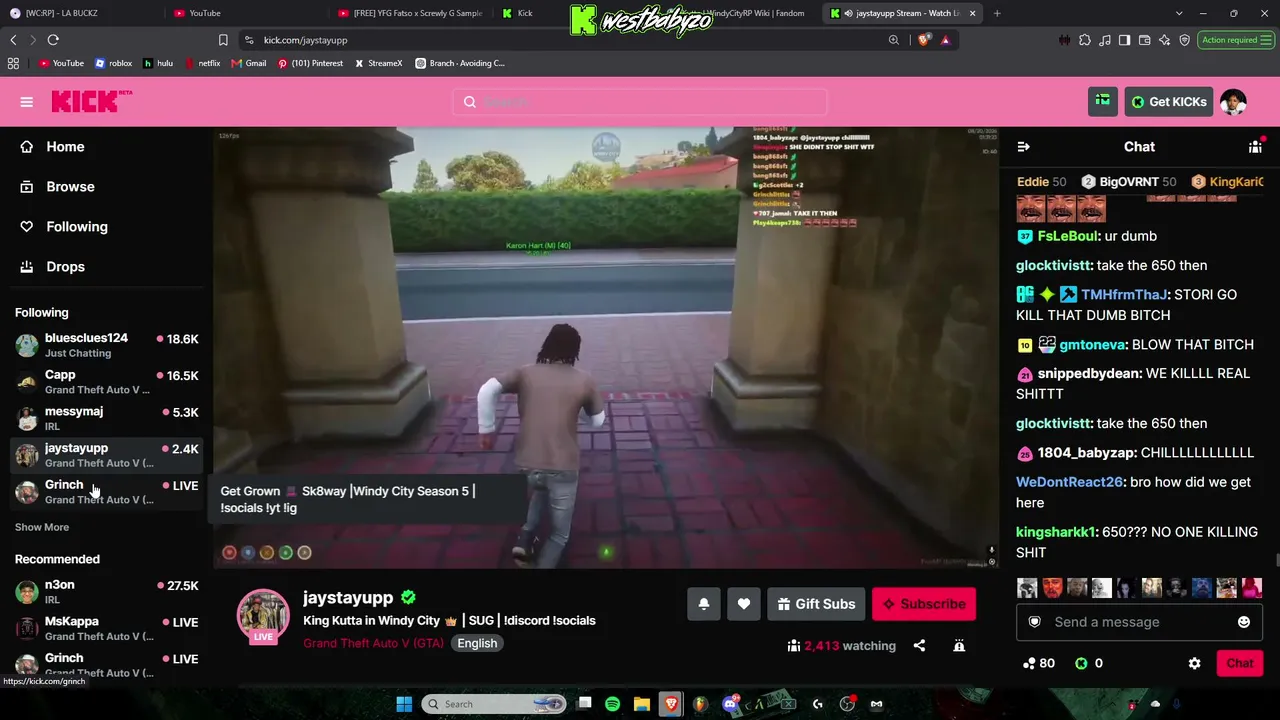Open messymaj channel in Following list
The width and height of the screenshot is (1280, 720).
click(106, 418)
